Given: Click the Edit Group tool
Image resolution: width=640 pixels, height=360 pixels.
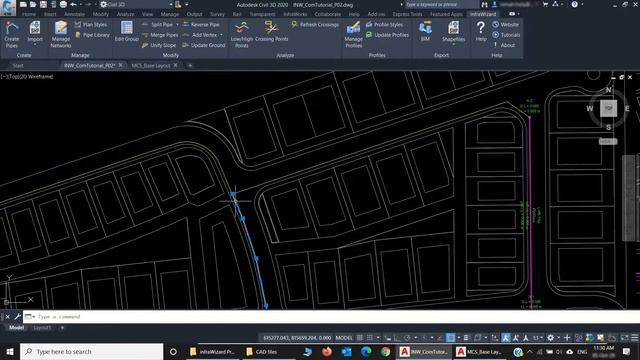Looking at the screenshot, I should click(x=127, y=31).
